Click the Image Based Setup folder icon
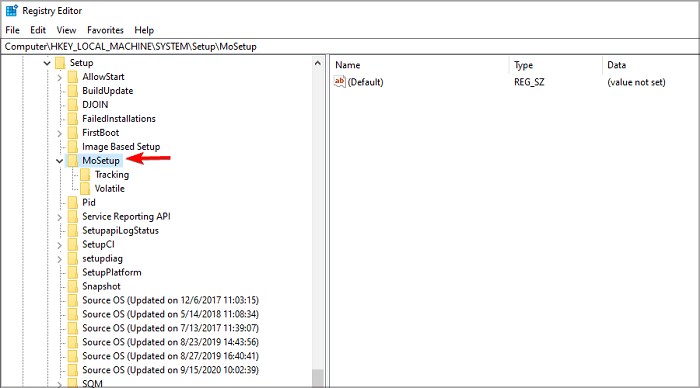700x388 pixels. click(73, 146)
